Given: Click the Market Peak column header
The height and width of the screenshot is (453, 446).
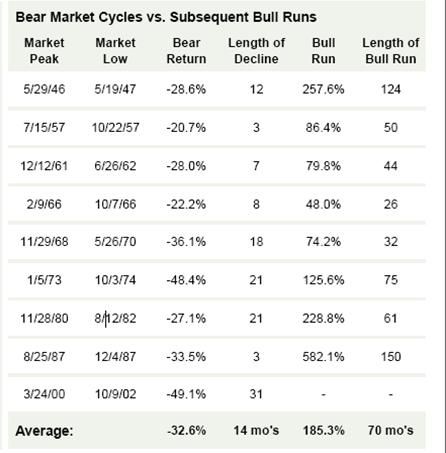Looking at the screenshot, I should coord(44,51).
